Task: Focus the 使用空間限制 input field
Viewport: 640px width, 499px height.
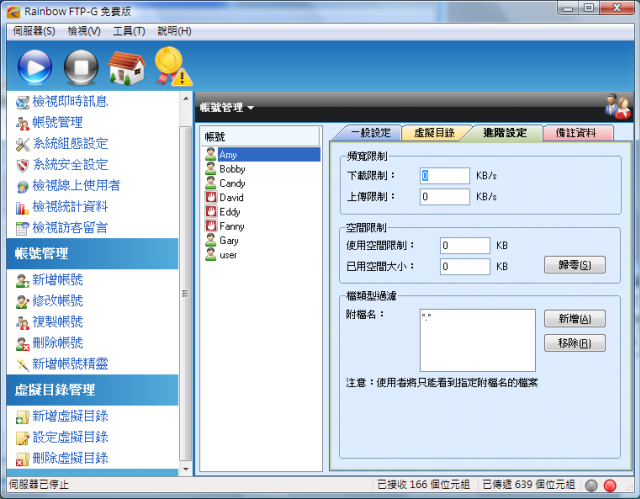Action: (x=465, y=246)
